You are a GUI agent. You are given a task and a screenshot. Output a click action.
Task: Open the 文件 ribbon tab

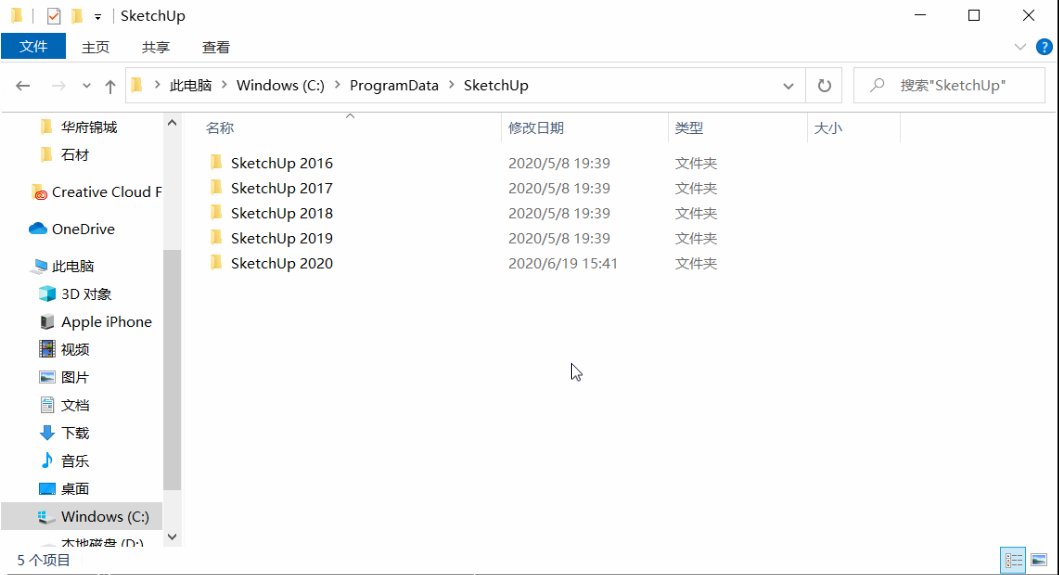coord(33,47)
